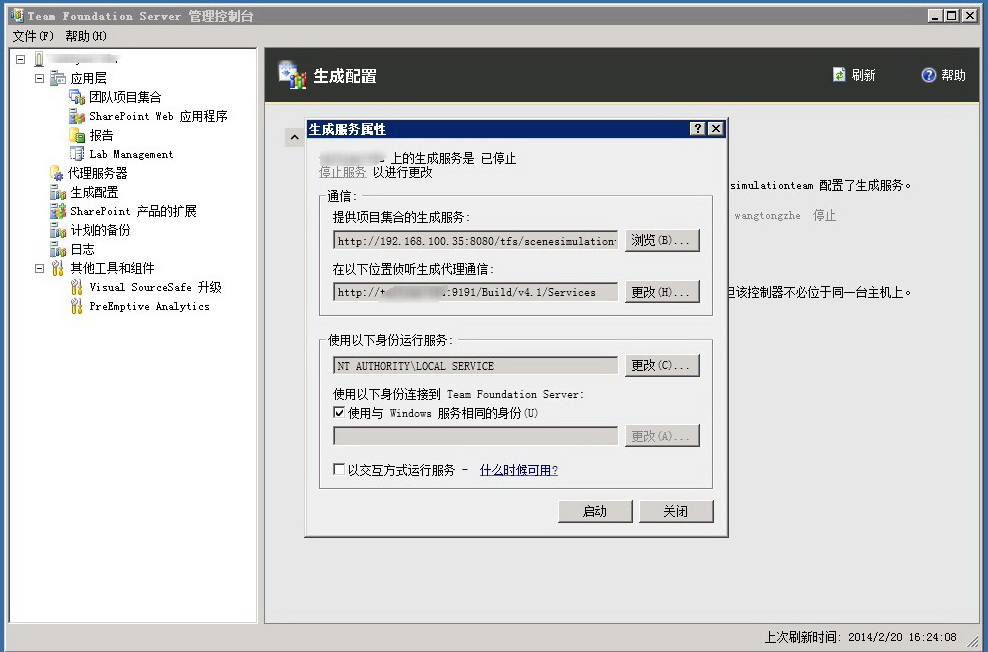Select 团队项目集合 in the tree
This screenshot has height=652, width=988.
click(x=125, y=97)
